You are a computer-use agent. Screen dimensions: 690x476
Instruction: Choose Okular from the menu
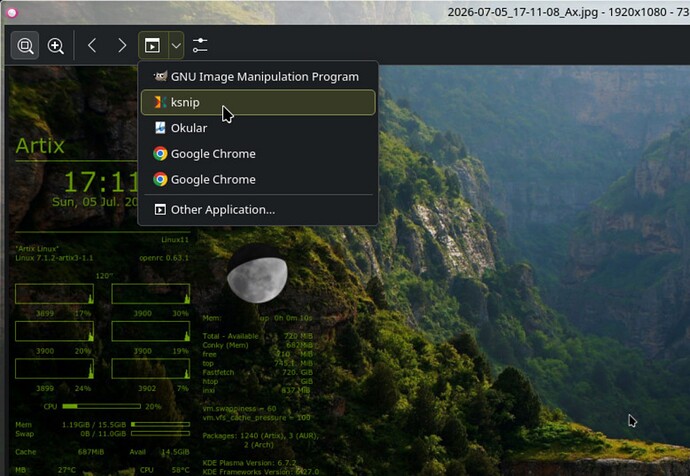[258, 128]
